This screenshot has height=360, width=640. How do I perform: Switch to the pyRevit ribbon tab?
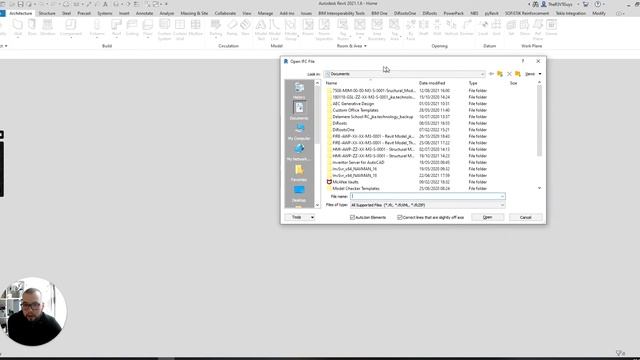[x=491, y=13]
